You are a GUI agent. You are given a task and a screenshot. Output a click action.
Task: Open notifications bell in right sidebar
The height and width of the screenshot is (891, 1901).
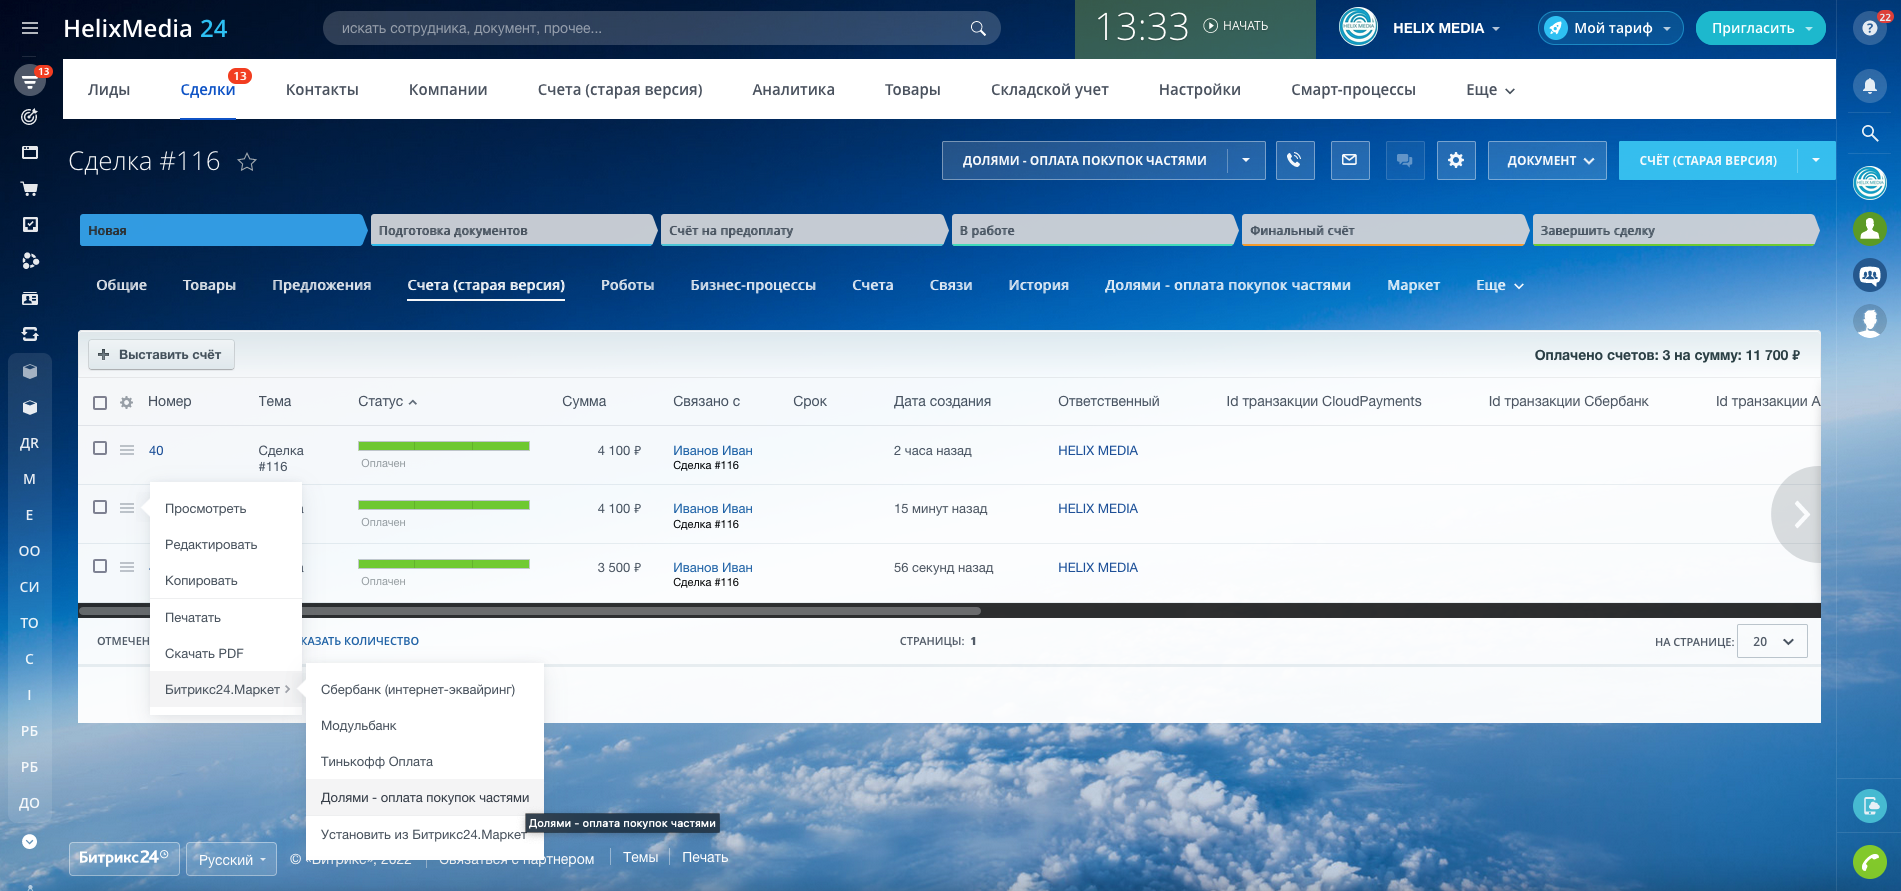[x=1869, y=86]
